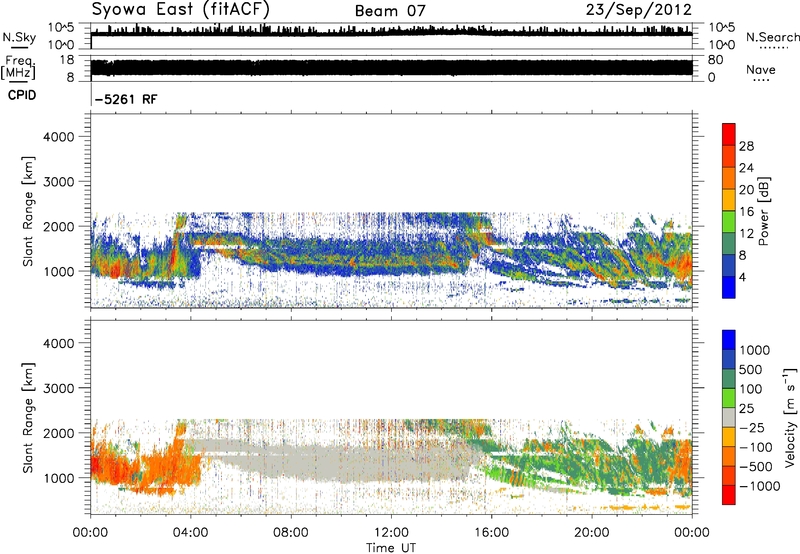Select the "-500" label on Velocity color bar
The height and width of the screenshot is (554, 800).
[756, 467]
